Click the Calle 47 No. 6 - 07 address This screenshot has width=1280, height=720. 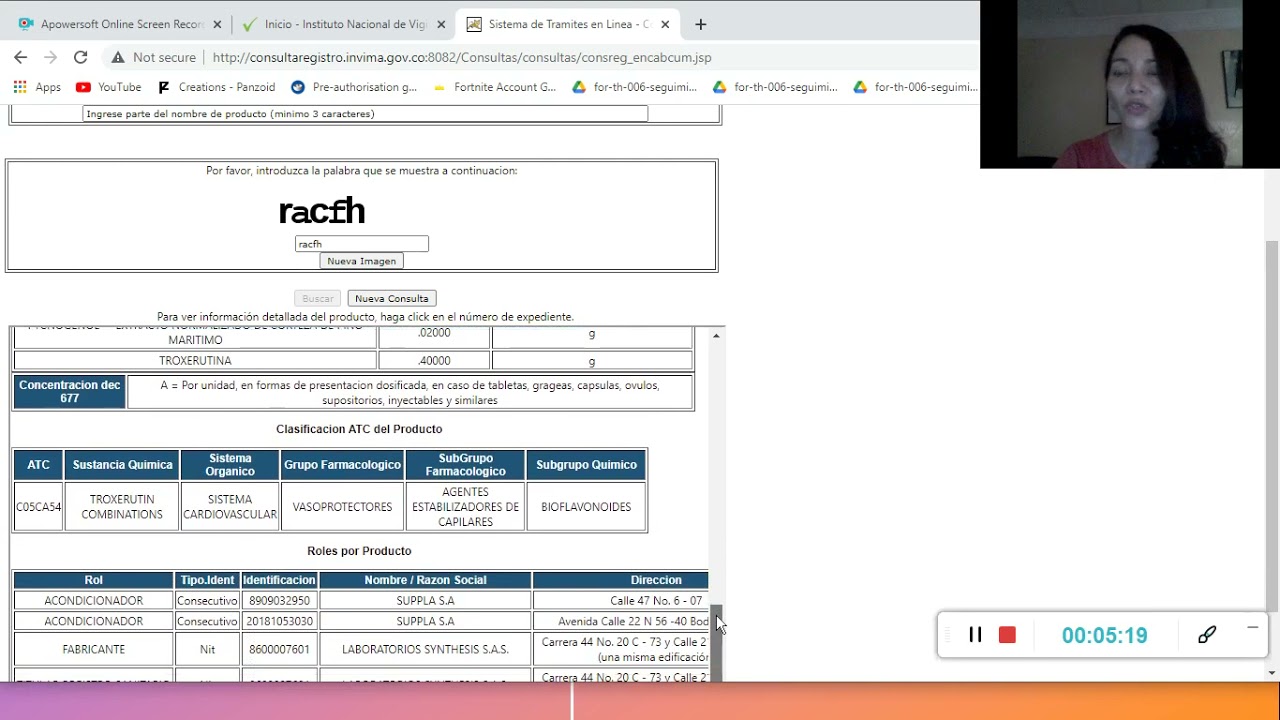point(621,601)
